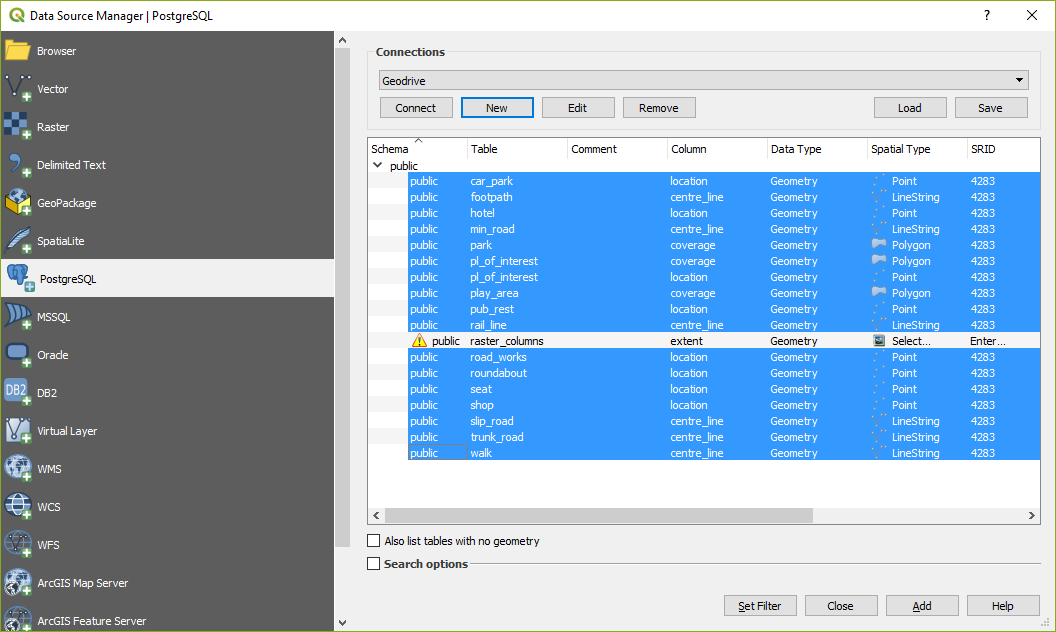The image size is (1056, 632).
Task: Select the footpath table row
Action: coord(724,197)
